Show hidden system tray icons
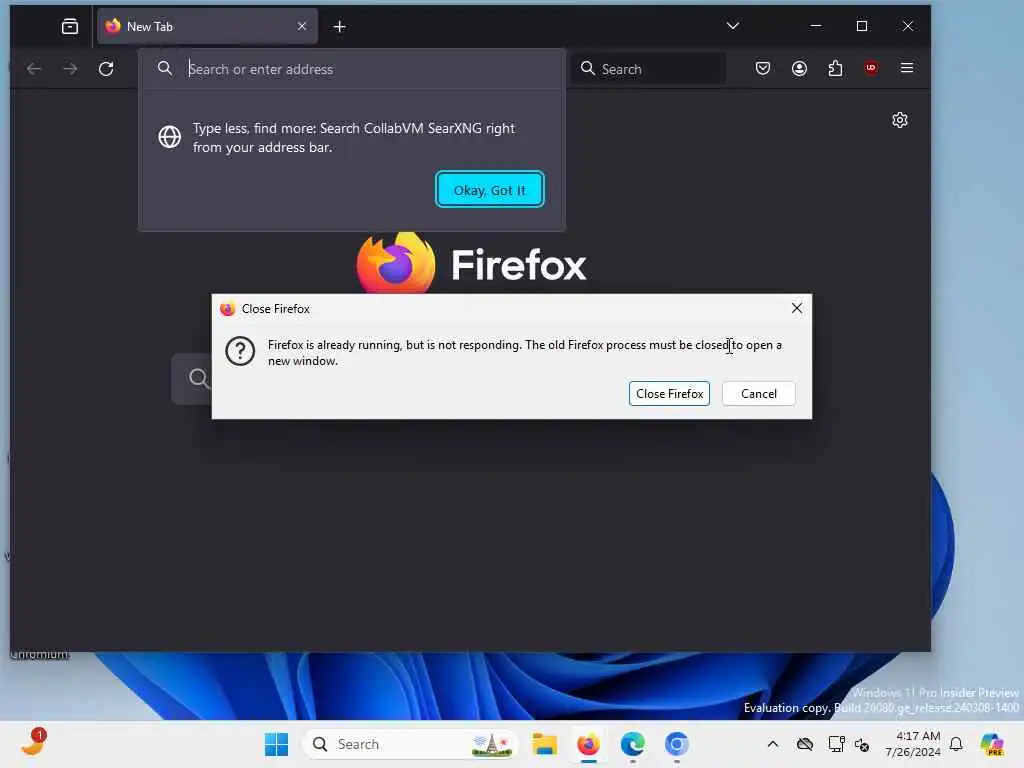Screen dimensions: 1024x768 coord(773,744)
